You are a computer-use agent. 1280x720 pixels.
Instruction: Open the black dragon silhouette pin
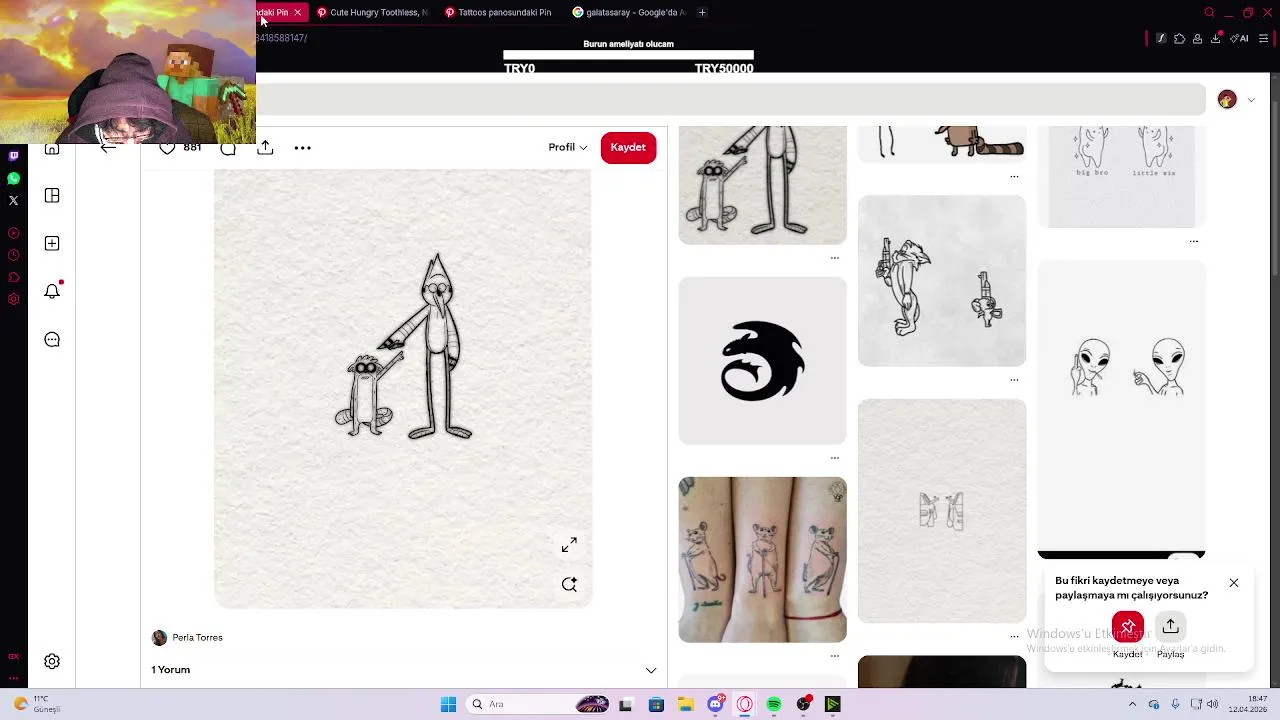[762, 361]
